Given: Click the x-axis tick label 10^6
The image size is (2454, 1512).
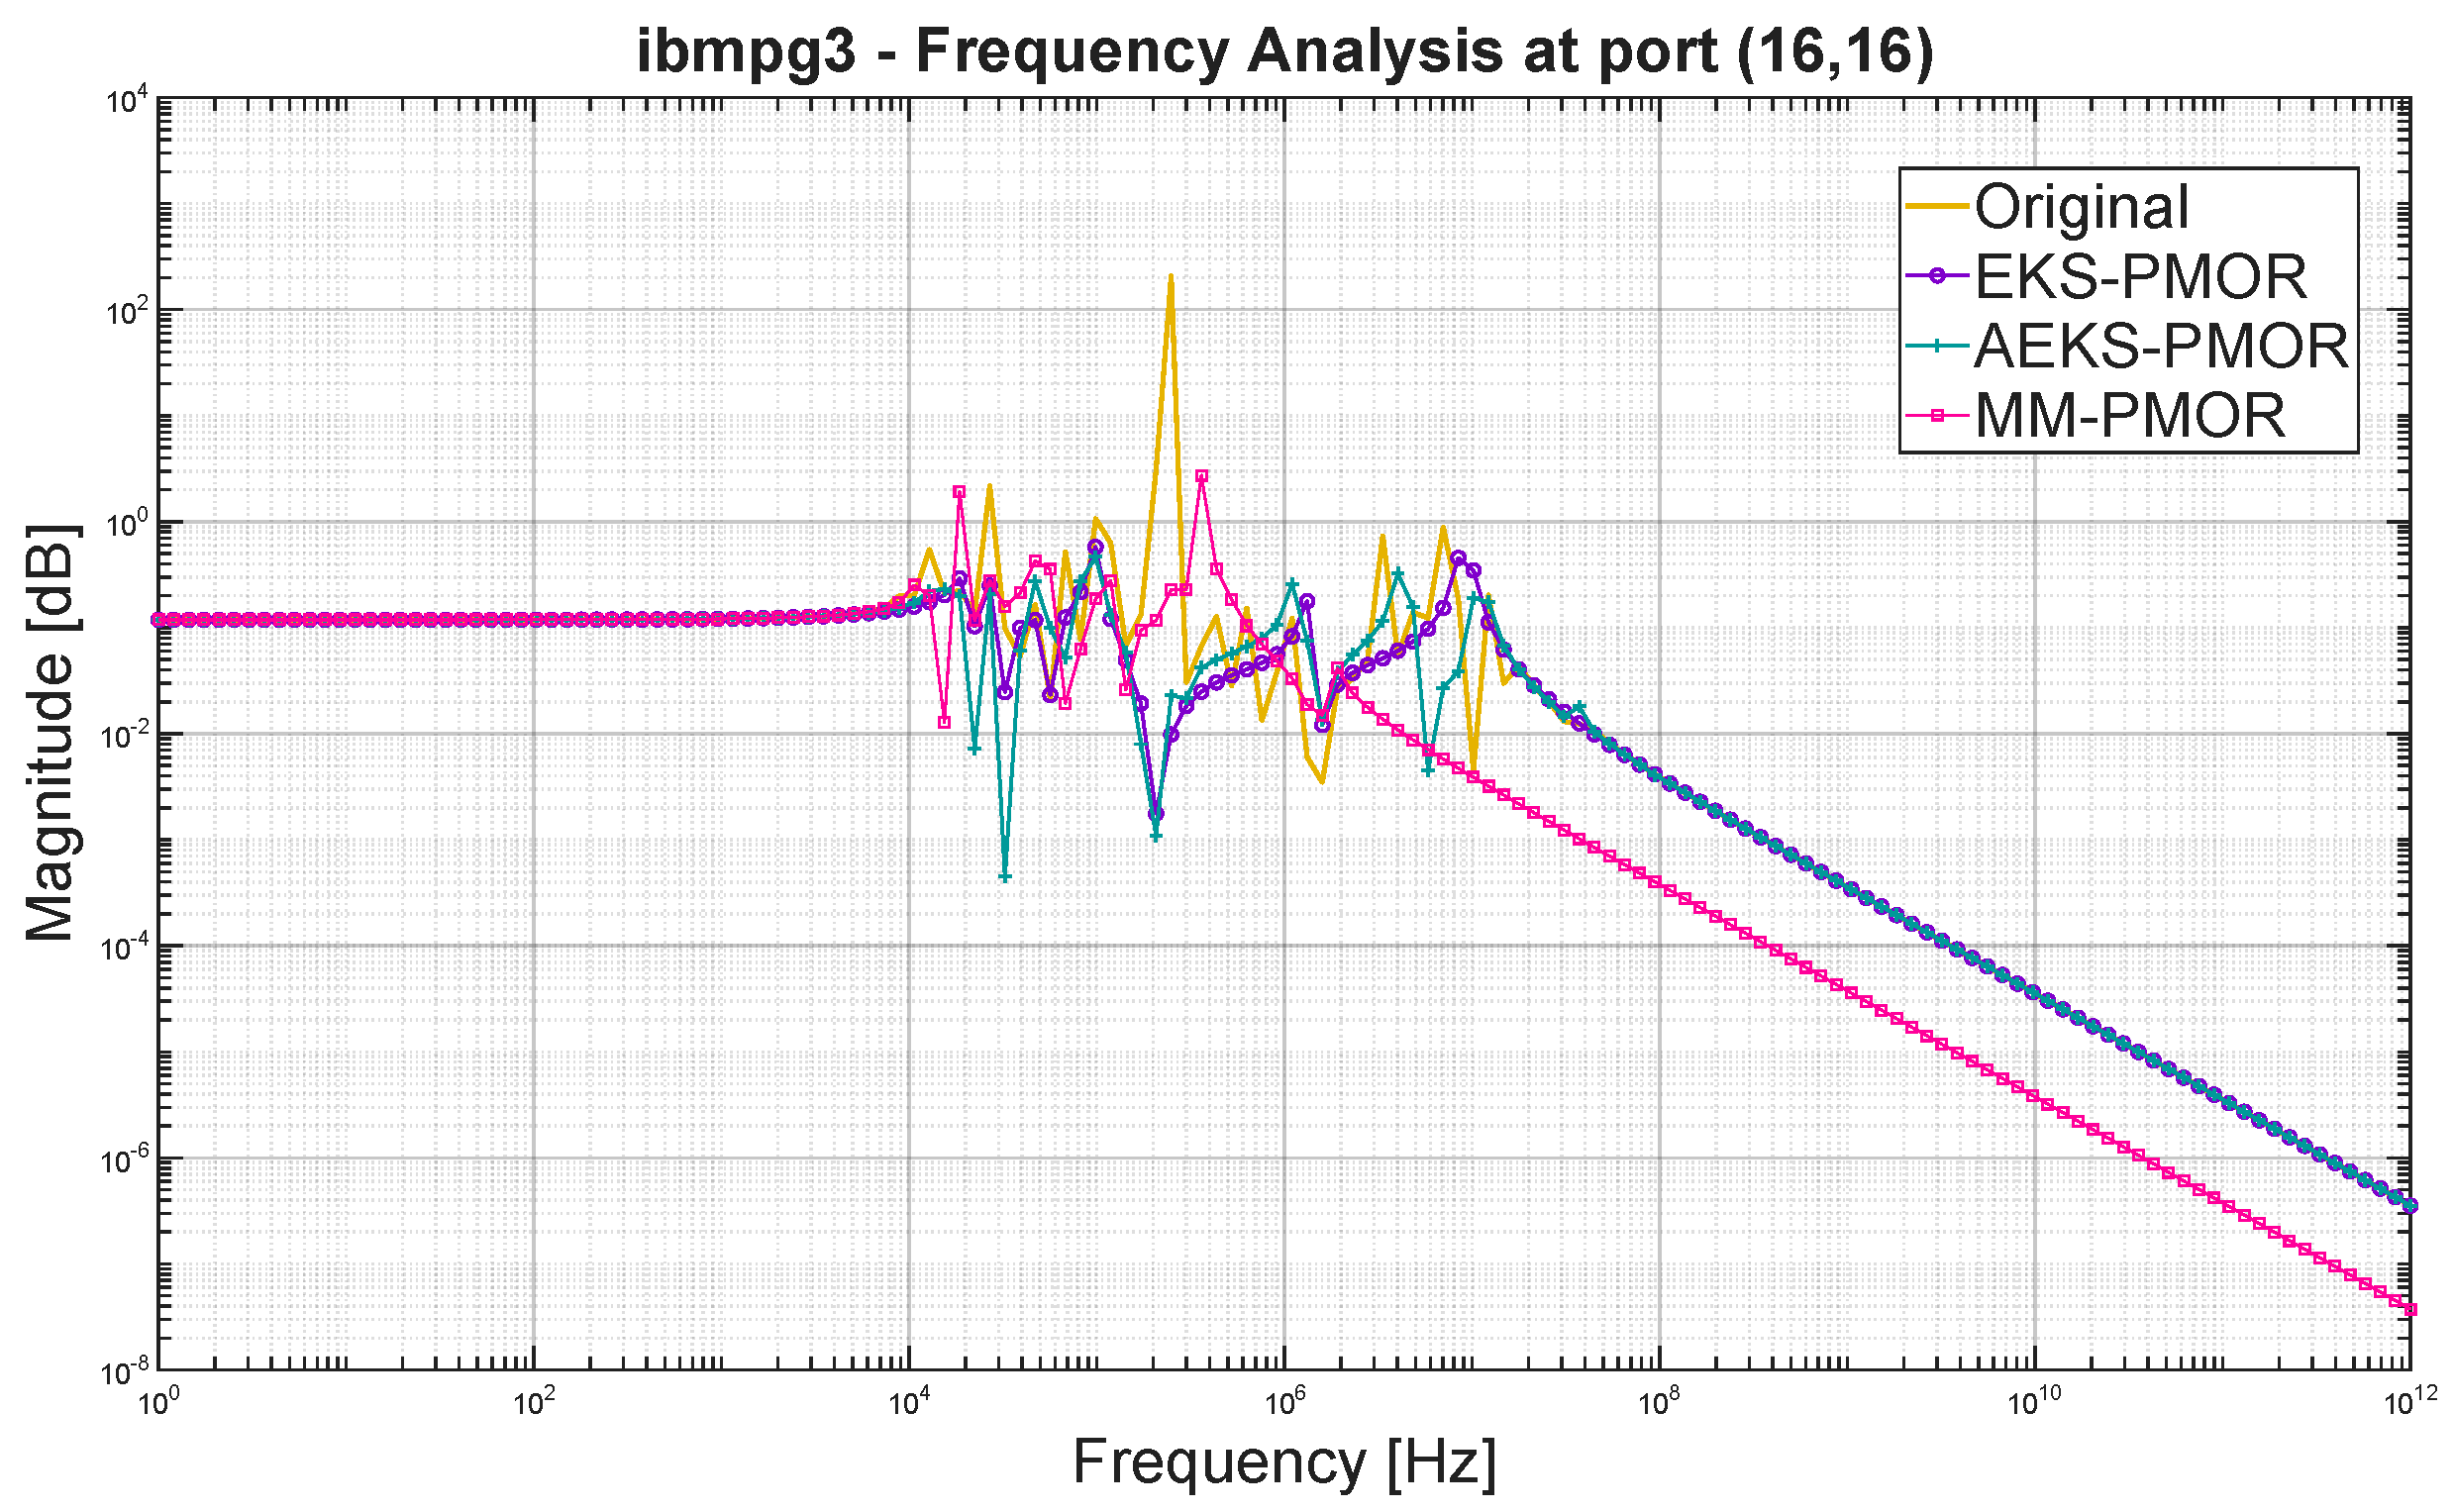Looking at the screenshot, I should pyautogui.click(x=1283, y=1401).
